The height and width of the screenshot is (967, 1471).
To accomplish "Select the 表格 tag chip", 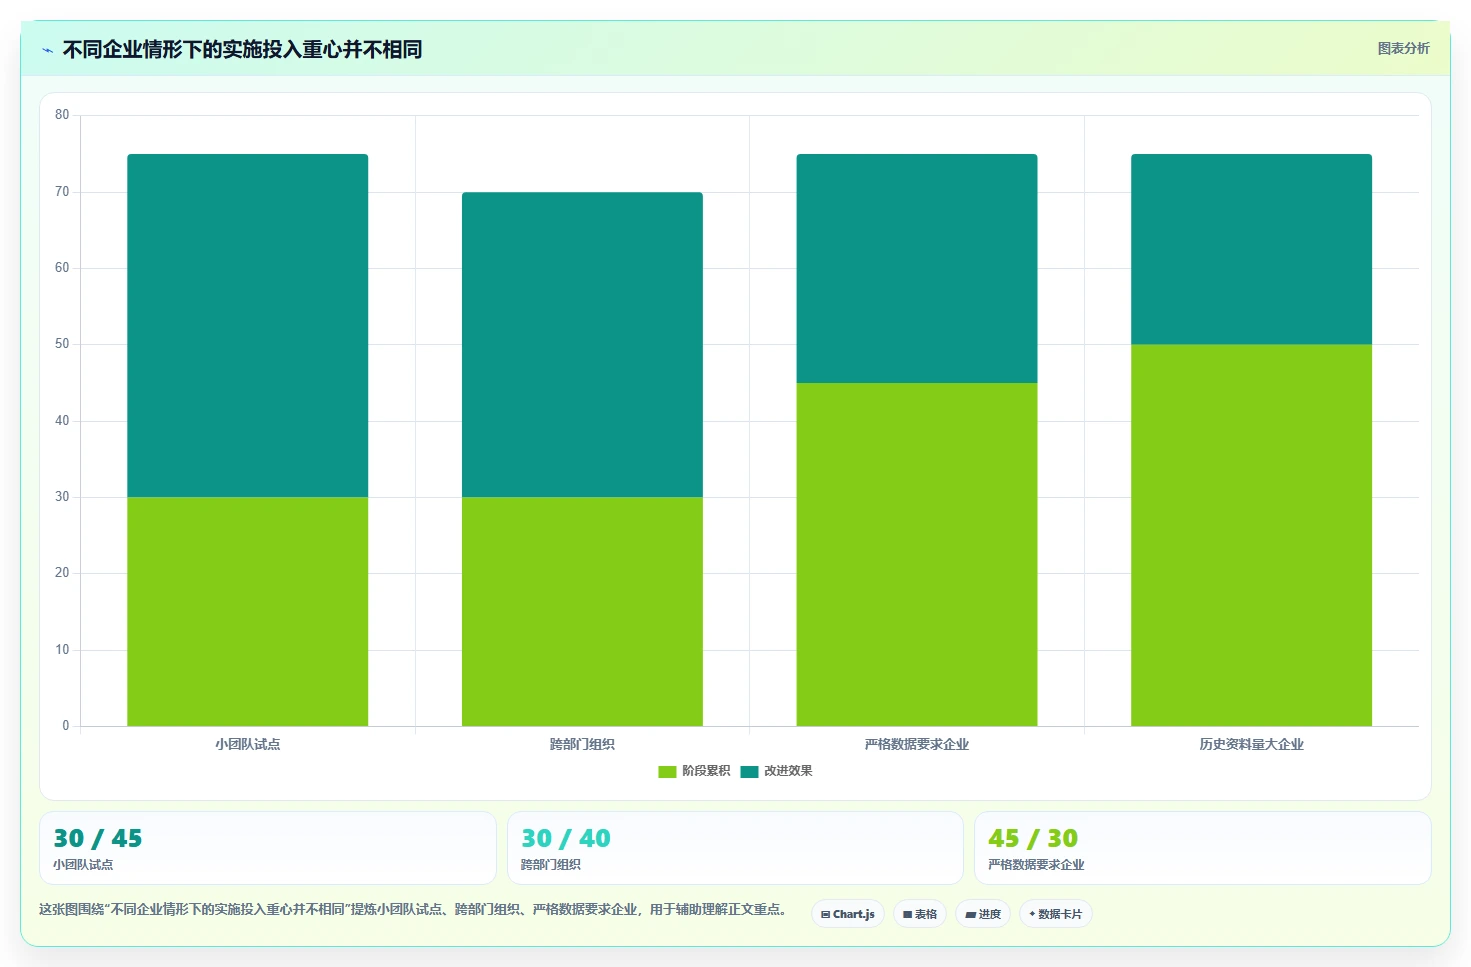I will (919, 914).
